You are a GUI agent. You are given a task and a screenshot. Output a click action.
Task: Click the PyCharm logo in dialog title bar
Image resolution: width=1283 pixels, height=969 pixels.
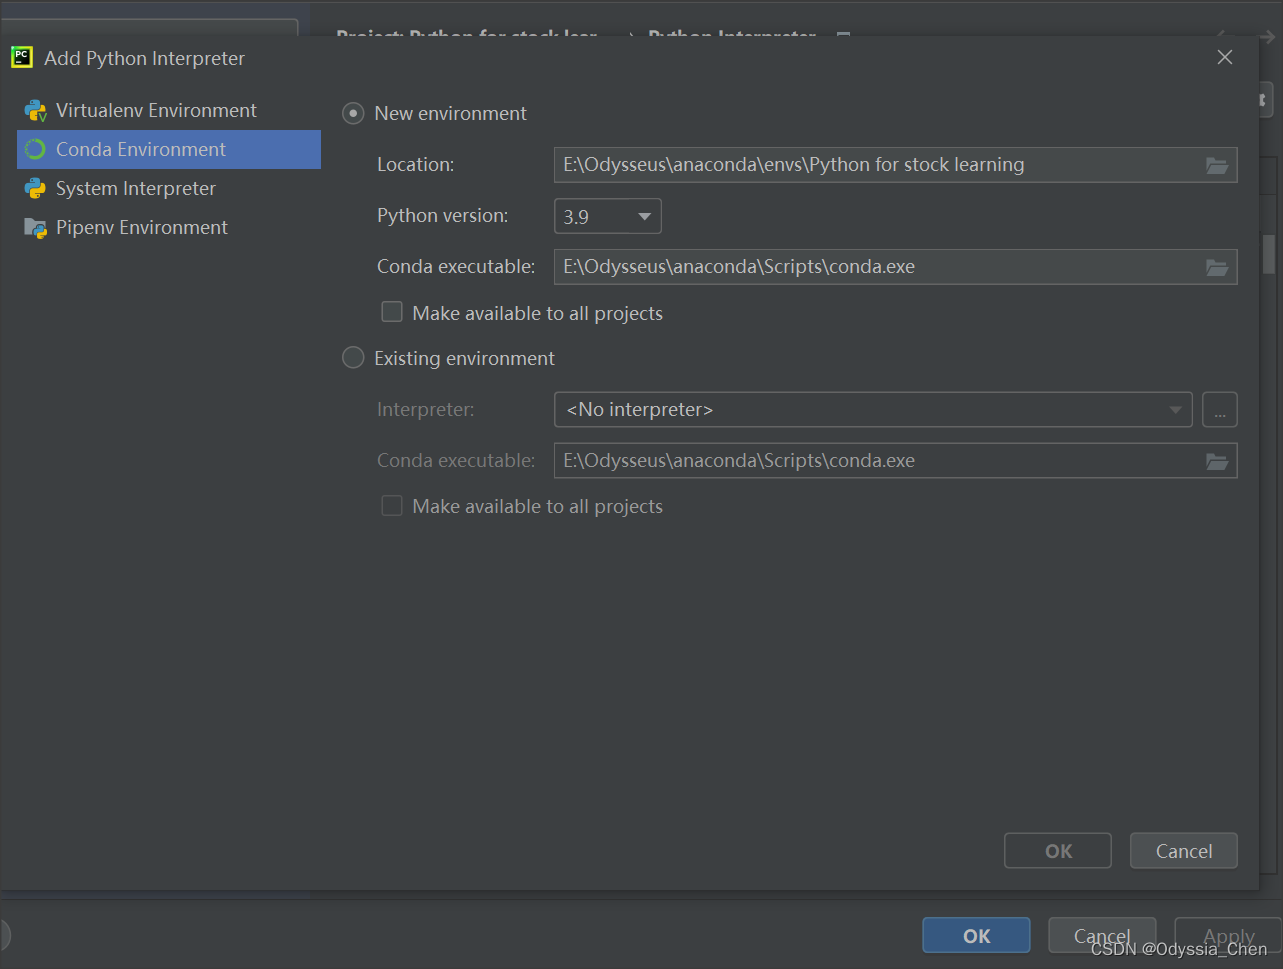(x=21, y=57)
